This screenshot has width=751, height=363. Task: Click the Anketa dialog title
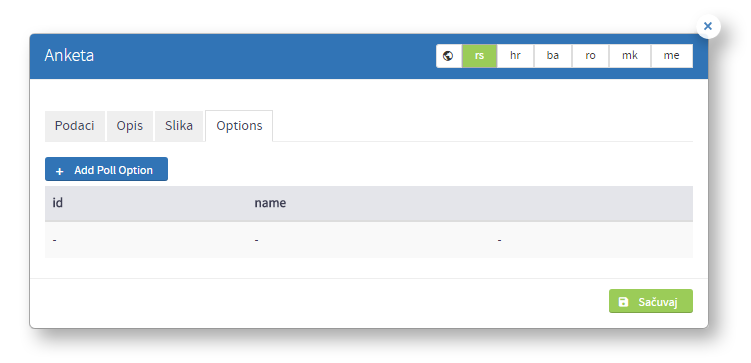pyautogui.click(x=69, y=56)
